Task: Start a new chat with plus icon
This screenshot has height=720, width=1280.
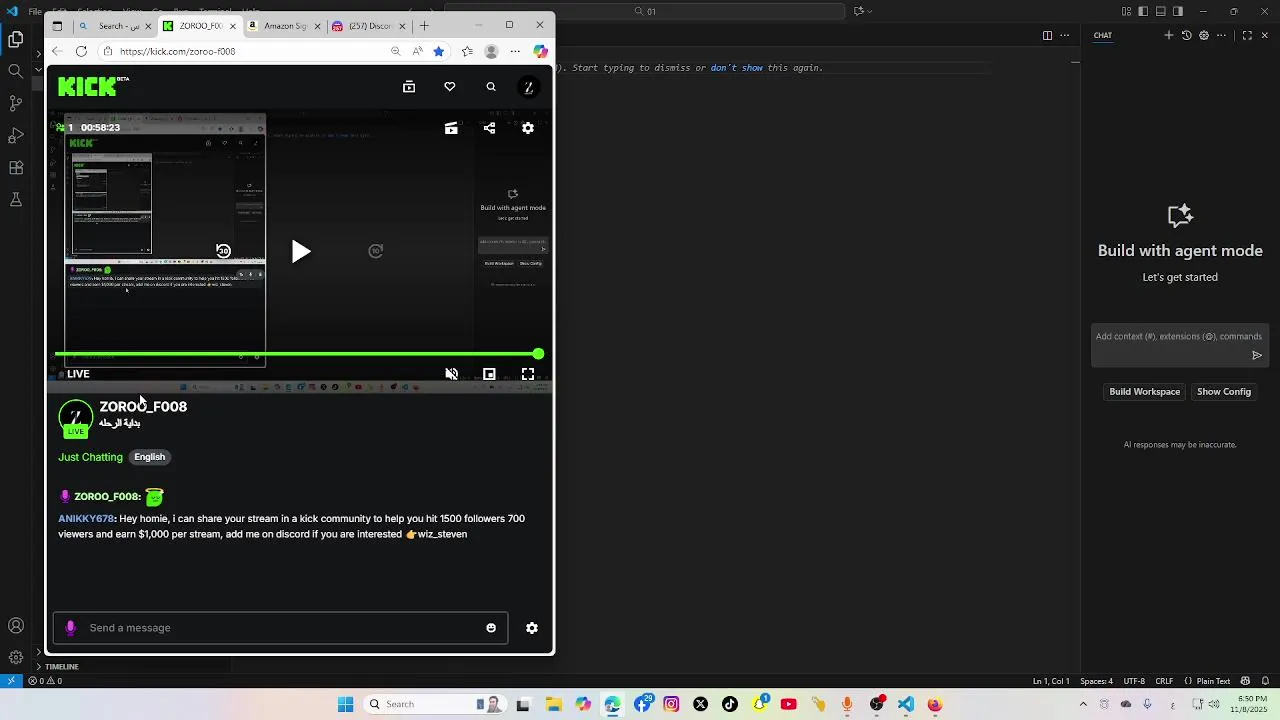Action: point(1168,35)
